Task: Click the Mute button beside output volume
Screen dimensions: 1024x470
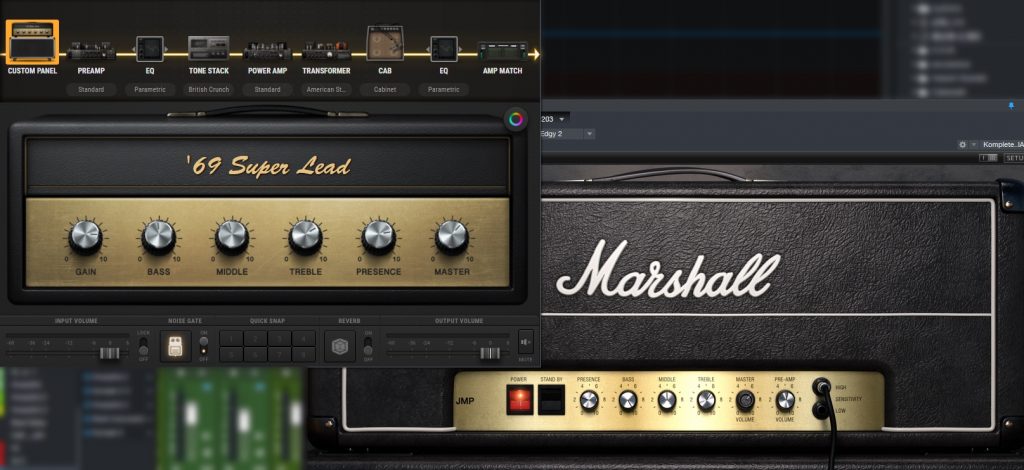Action: [526, 341]
